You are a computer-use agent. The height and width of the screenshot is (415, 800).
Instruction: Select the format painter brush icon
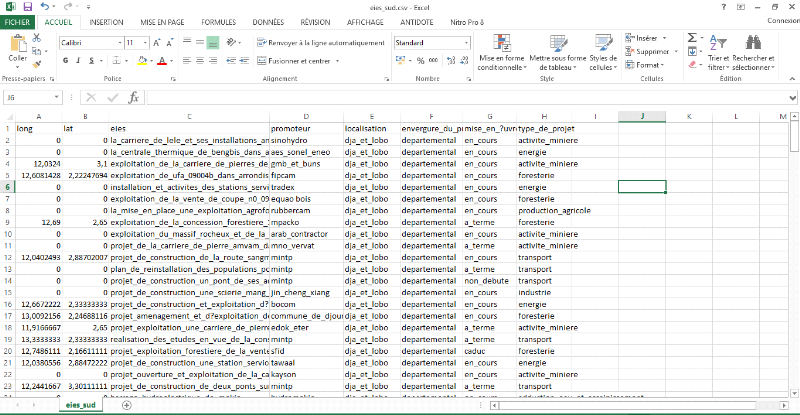coord(38,60)
